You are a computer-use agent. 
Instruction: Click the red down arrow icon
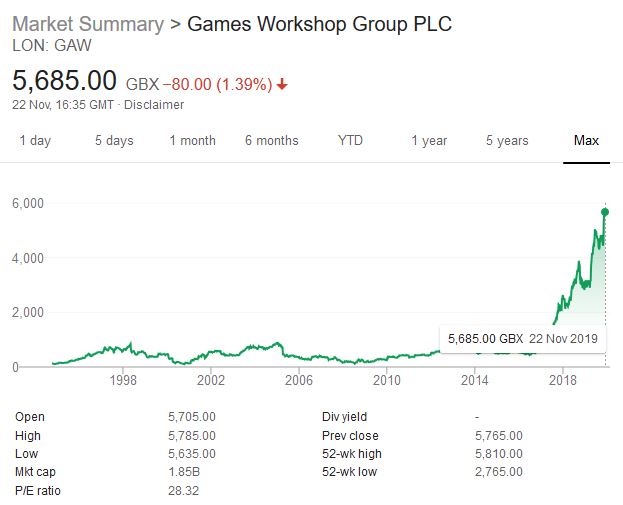click(x=282, y=84)
